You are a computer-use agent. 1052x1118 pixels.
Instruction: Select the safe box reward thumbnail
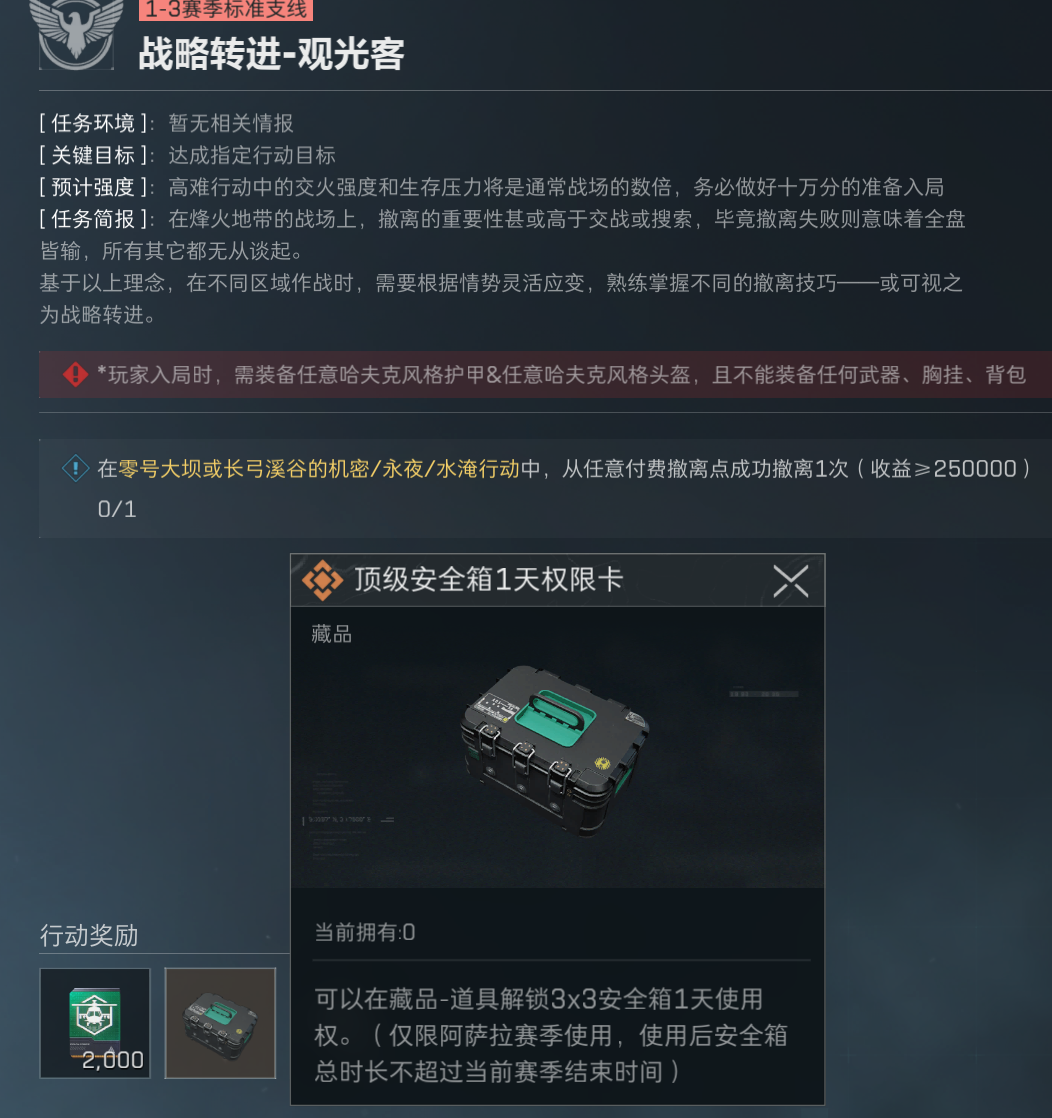pyautogui.click(x=220, y=1022)
